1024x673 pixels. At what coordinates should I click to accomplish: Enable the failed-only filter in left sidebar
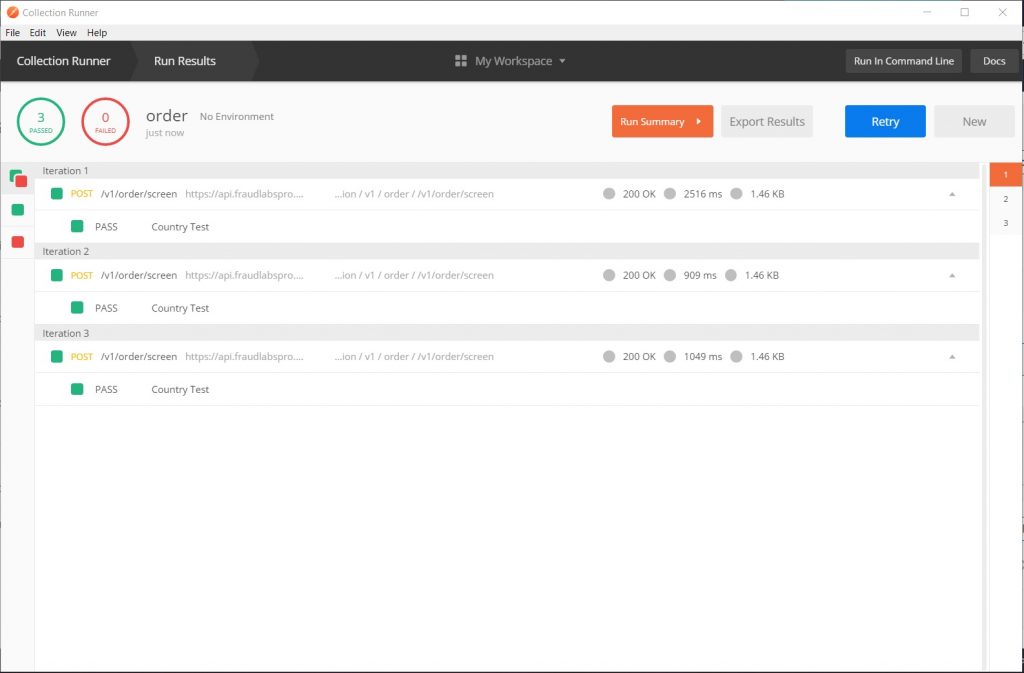(x=17, y=240)
